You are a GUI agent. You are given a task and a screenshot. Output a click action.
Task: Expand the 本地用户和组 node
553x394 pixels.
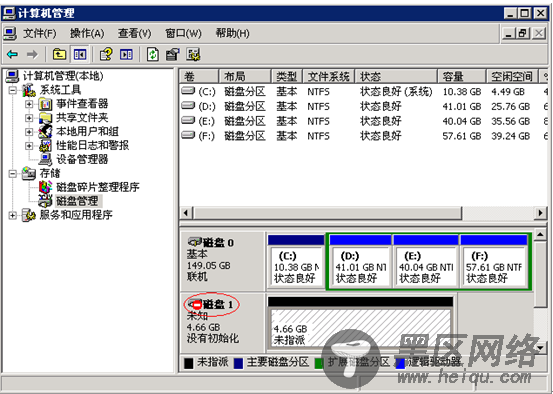tap(29, 132)
